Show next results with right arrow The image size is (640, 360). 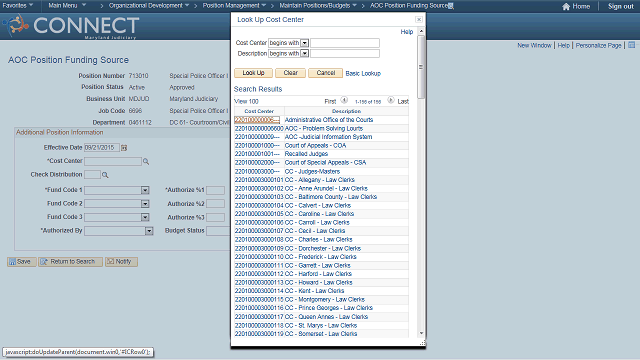(x=391, y=100)
